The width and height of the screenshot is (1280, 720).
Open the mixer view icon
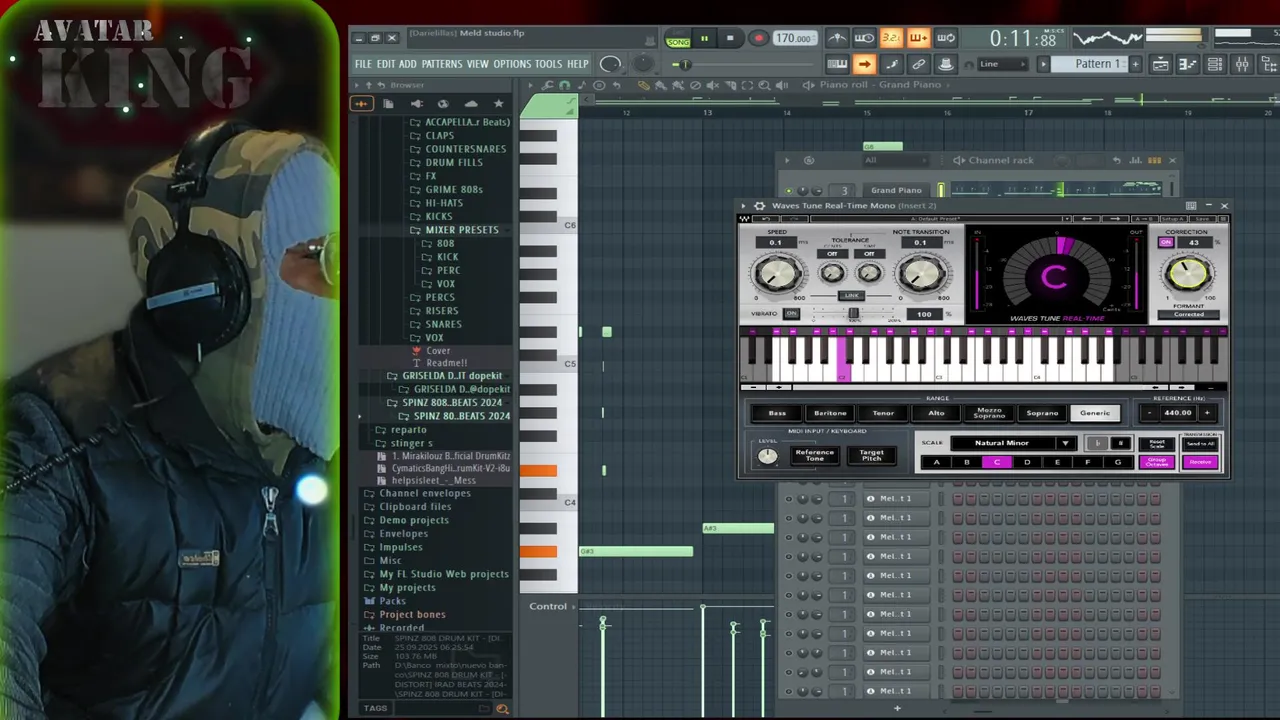click(1241, 65)
